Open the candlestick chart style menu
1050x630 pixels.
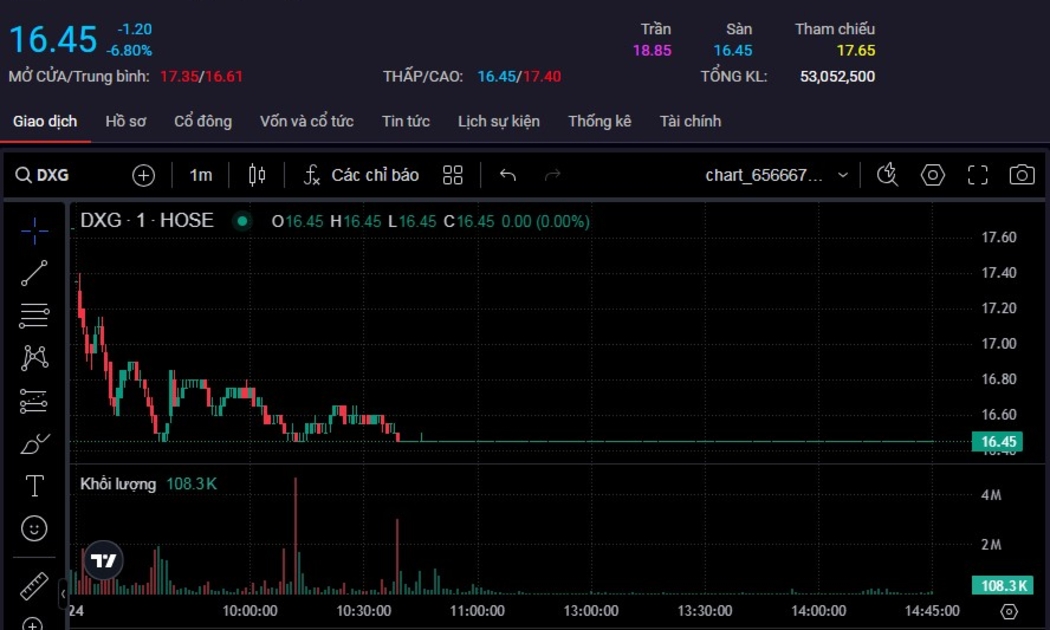pos(257,176)
